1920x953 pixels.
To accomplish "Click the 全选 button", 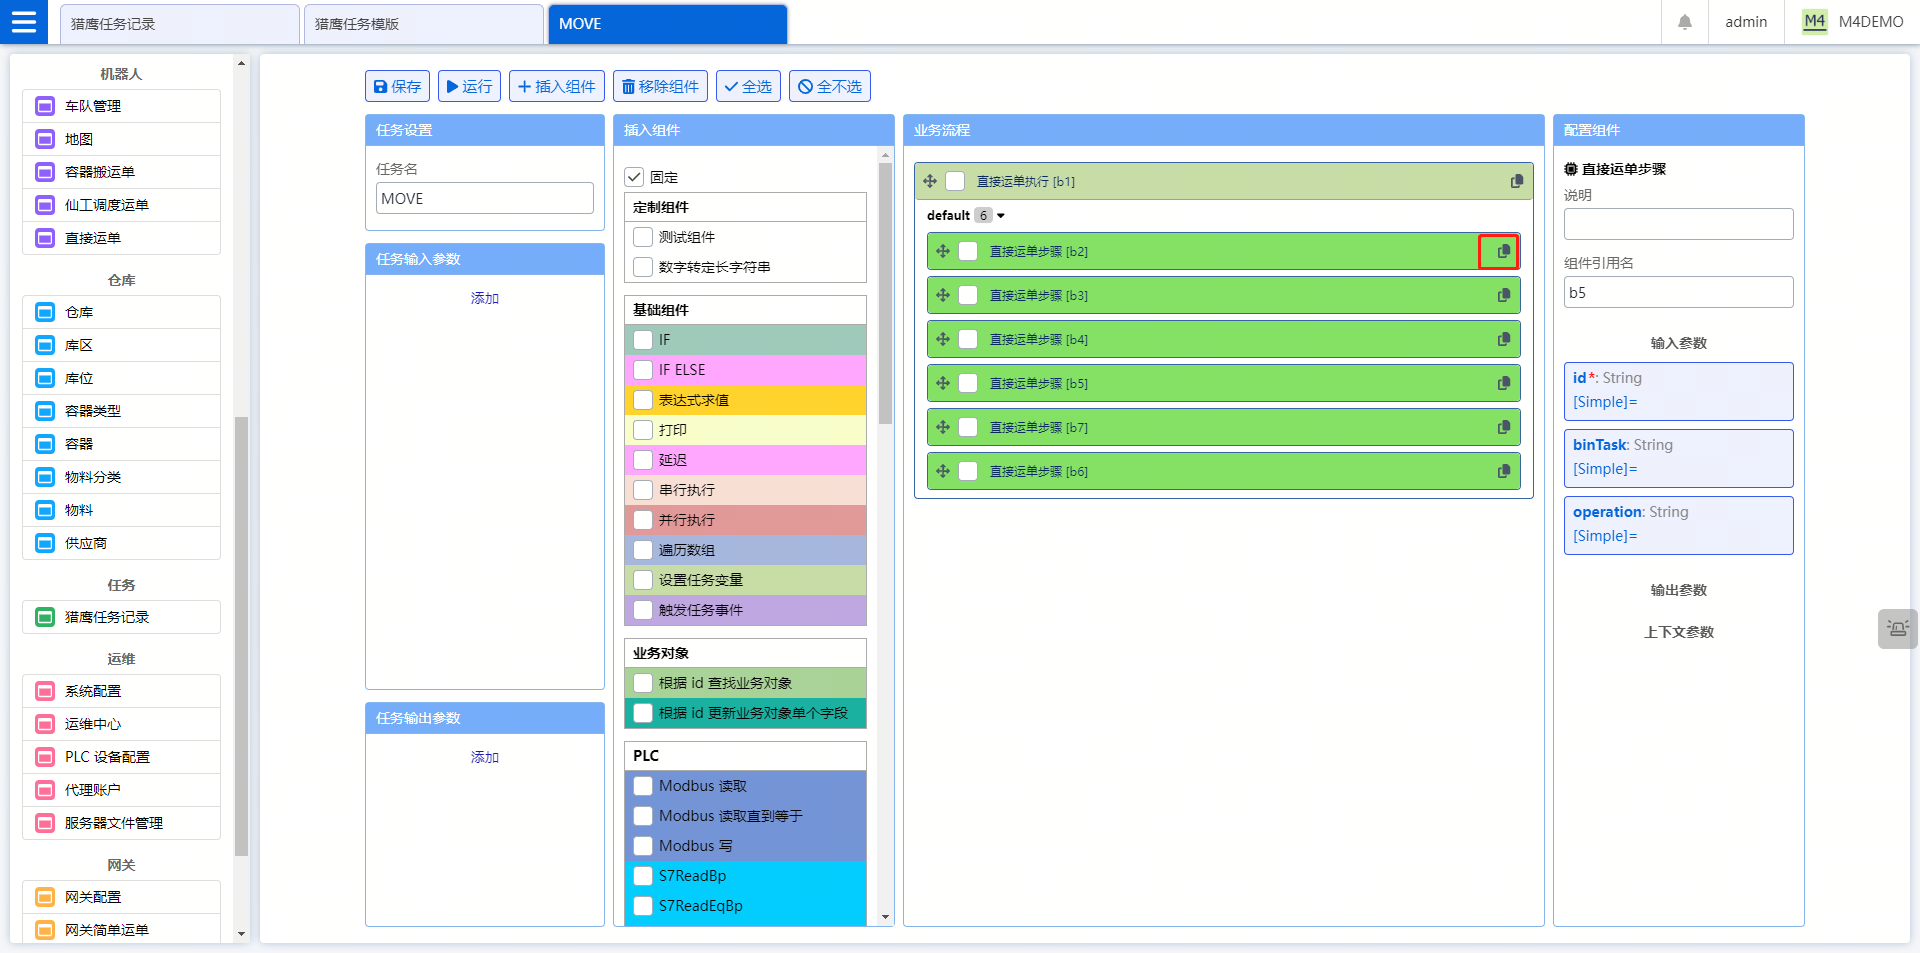I will pyautogui.click(x=748, y=86).
